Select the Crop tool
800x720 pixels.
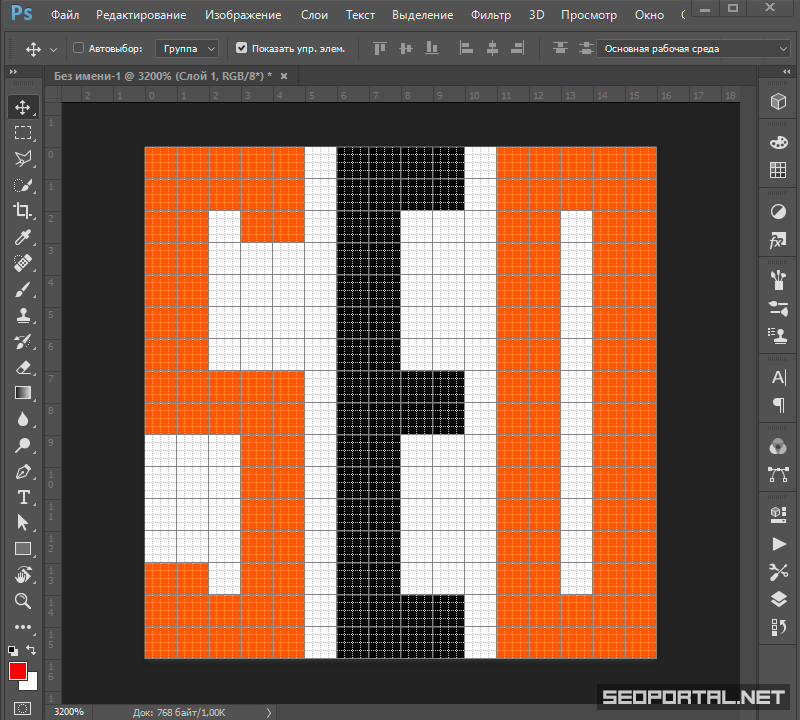point(22,211)
